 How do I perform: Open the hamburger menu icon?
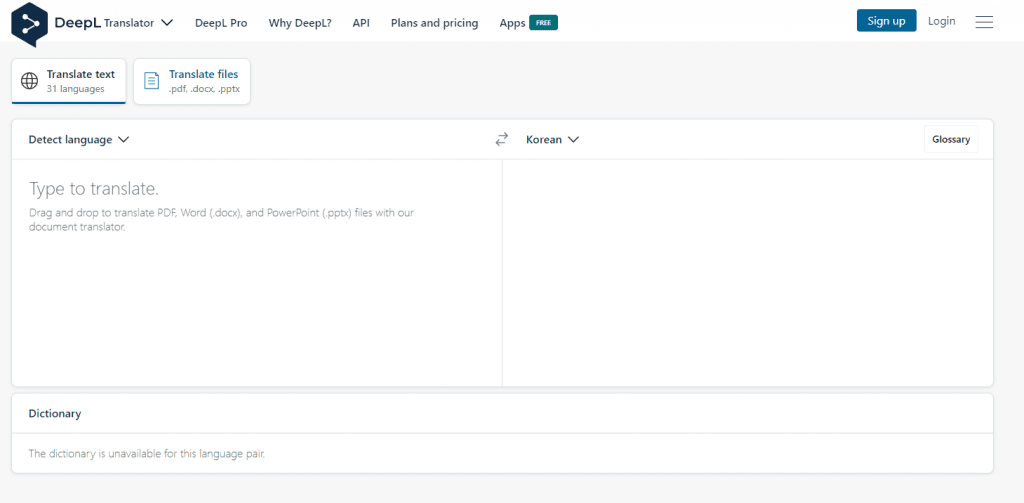[984, 22]
